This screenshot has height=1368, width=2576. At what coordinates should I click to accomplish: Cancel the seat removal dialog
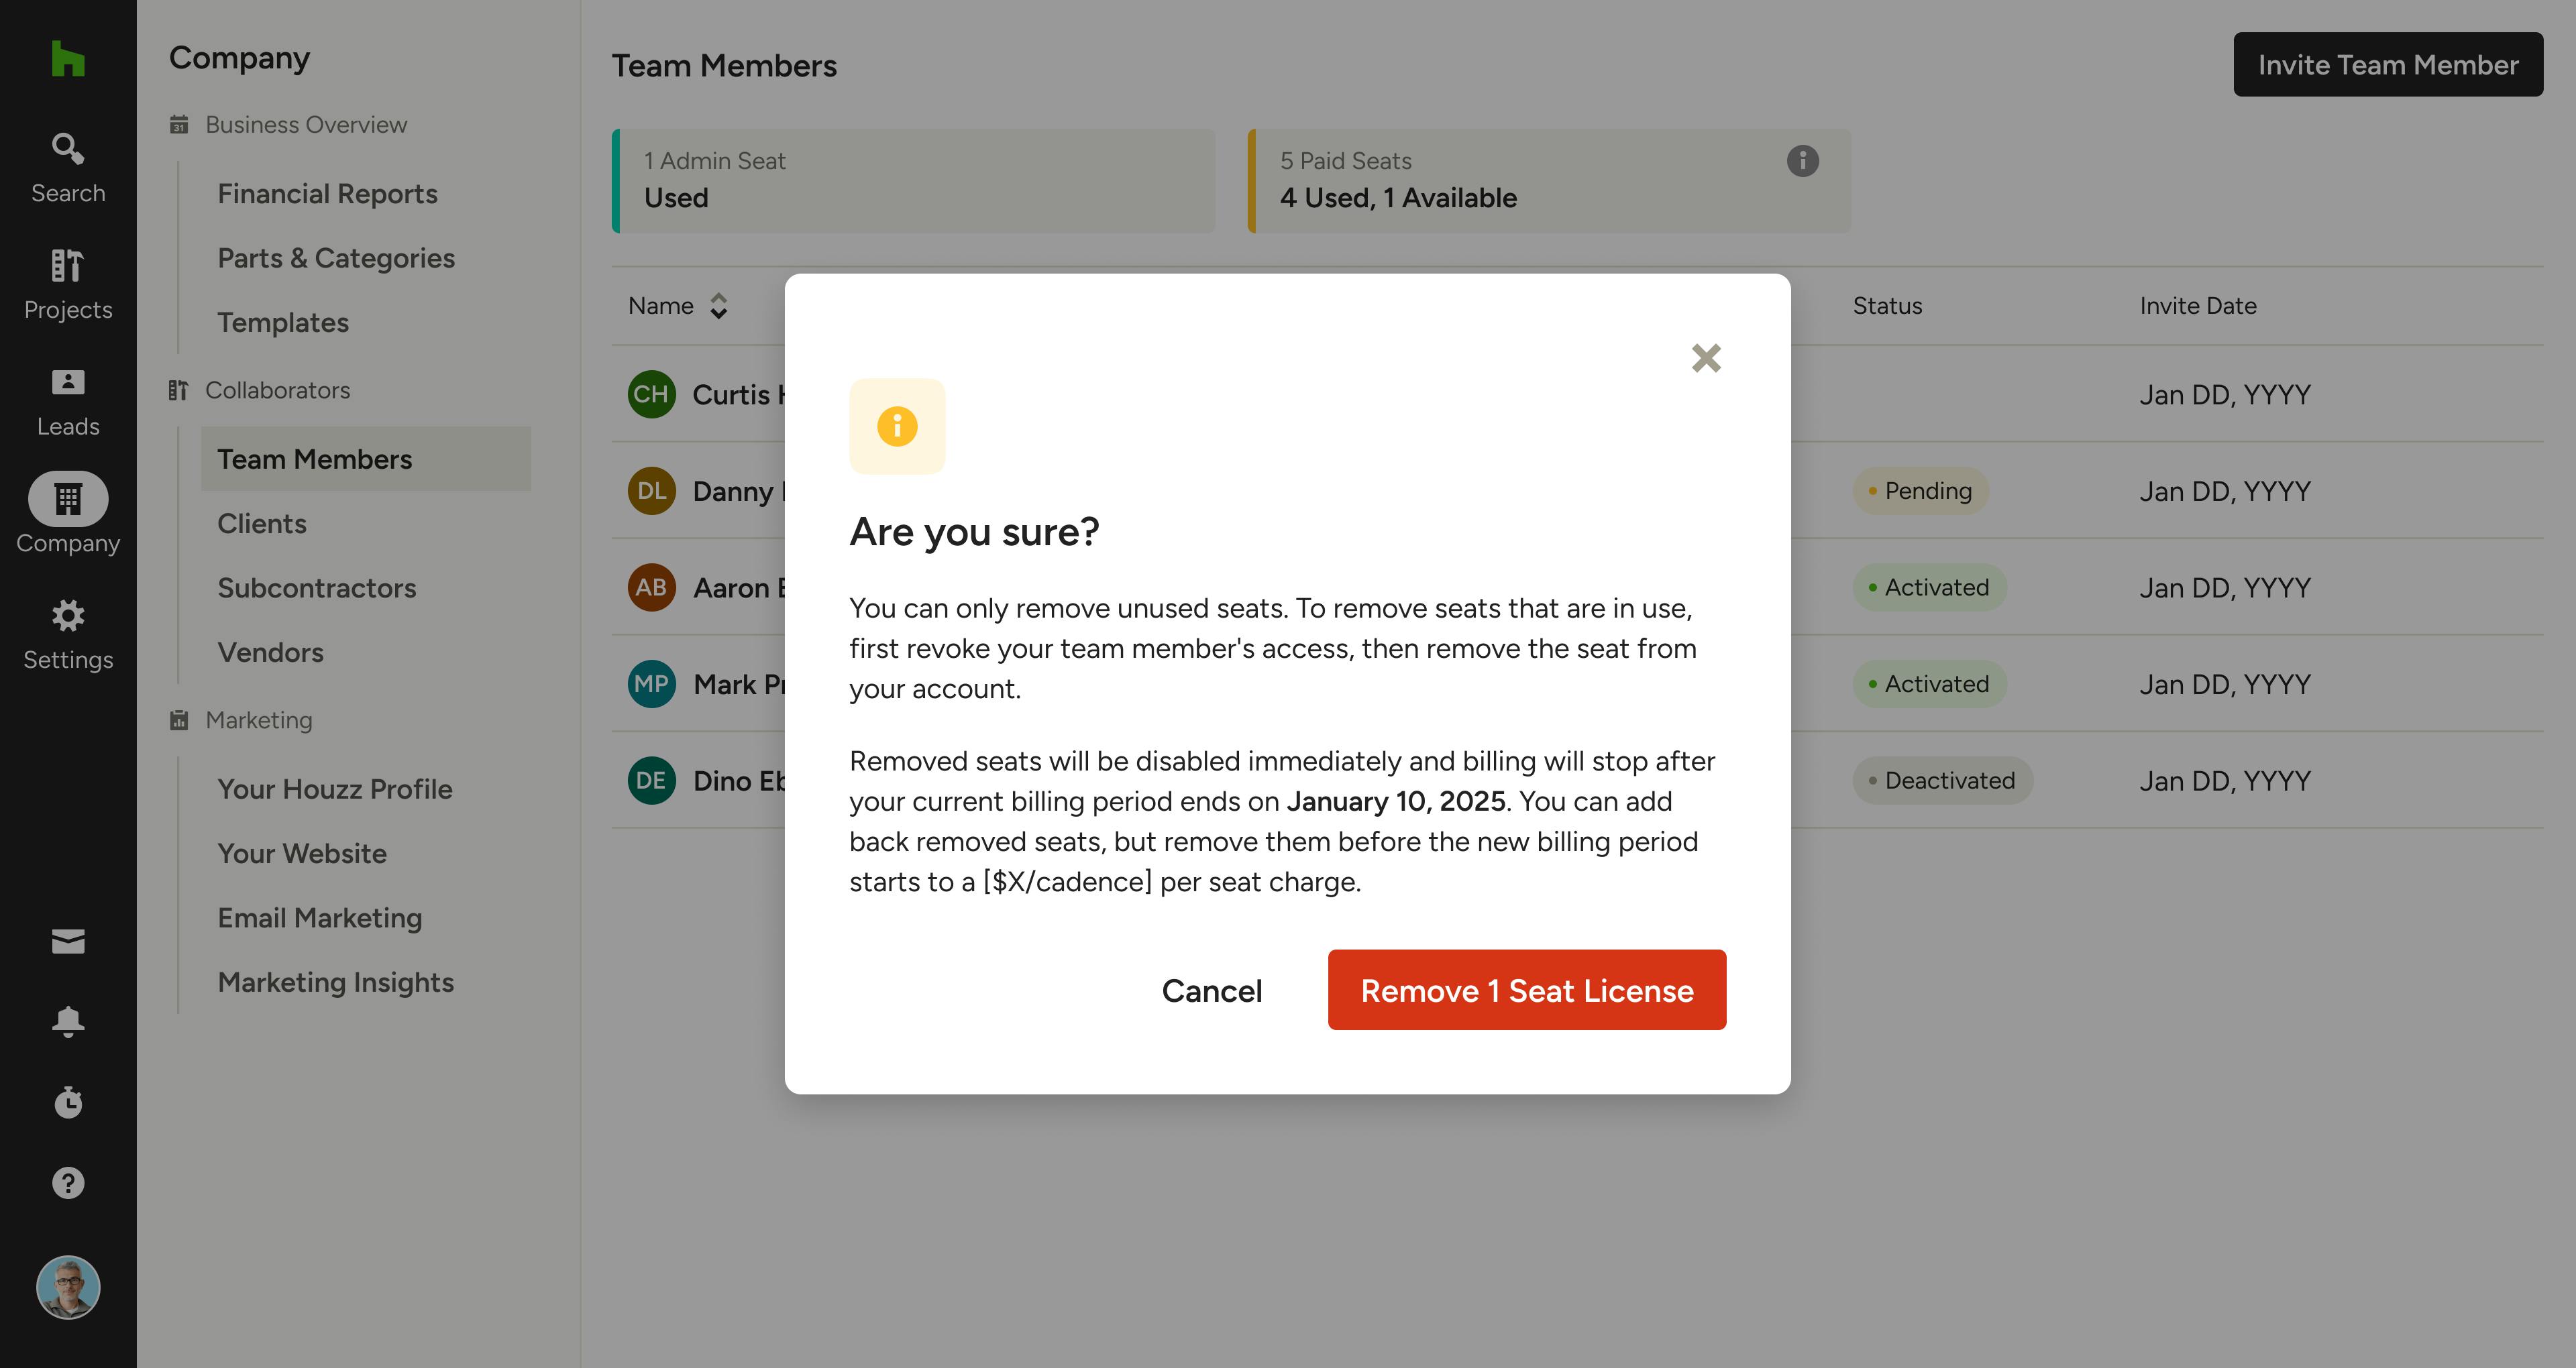(1211, 990)
